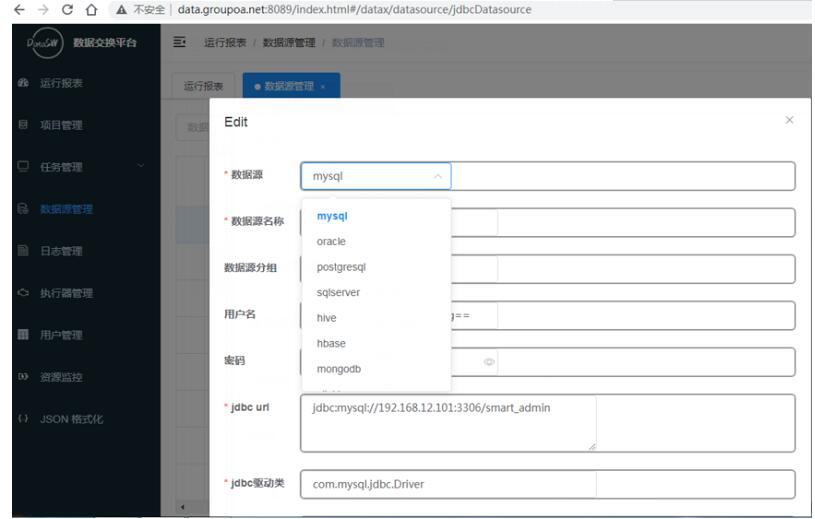The width and height of the screenshot is (815, 519).
Task: Click the jdbc url textarea resize handle
Action: coord(592,447)
